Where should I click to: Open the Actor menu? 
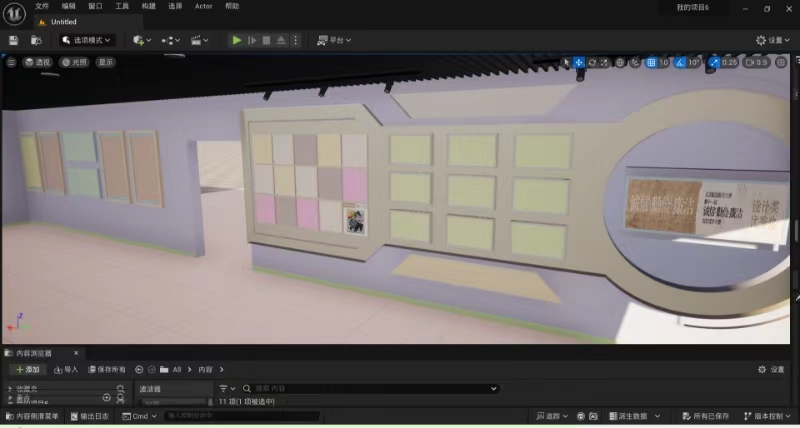tap(203, 6)
